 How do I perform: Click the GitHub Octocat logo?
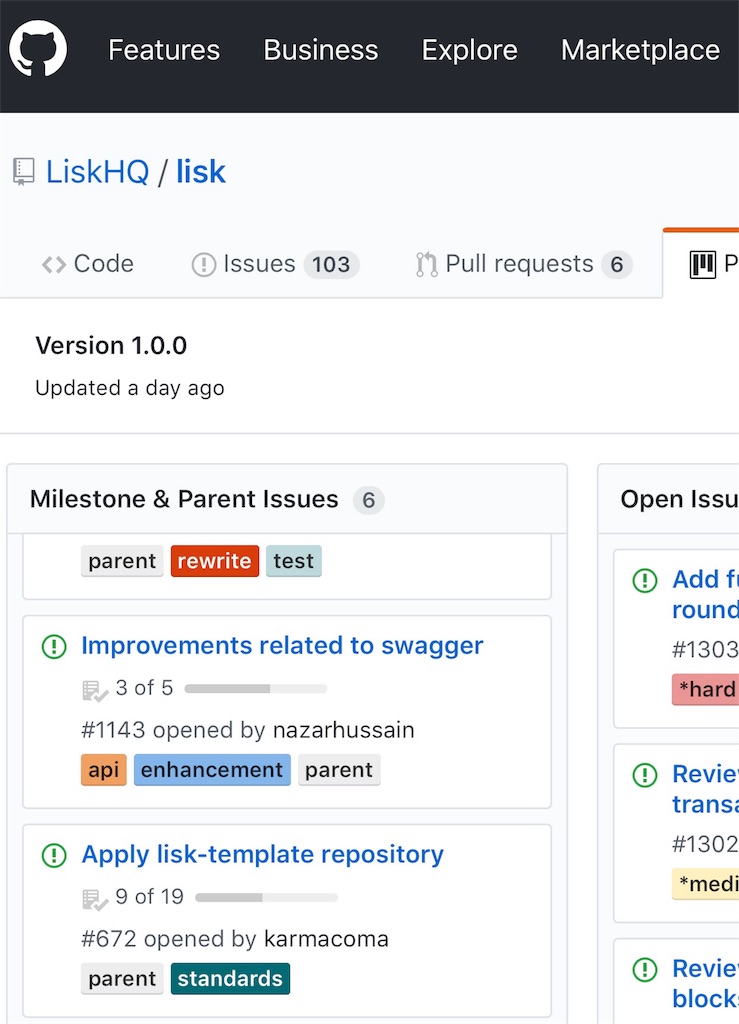click(38, 49)
